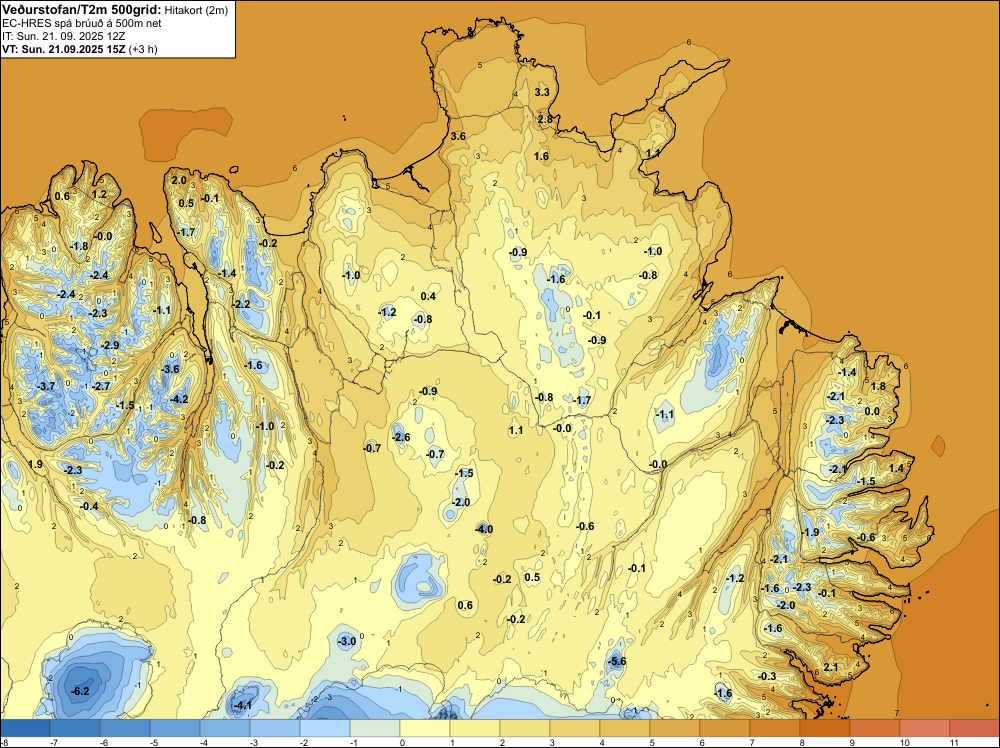
Task: Click the legend scale label 11
Action: coord(954,742)
